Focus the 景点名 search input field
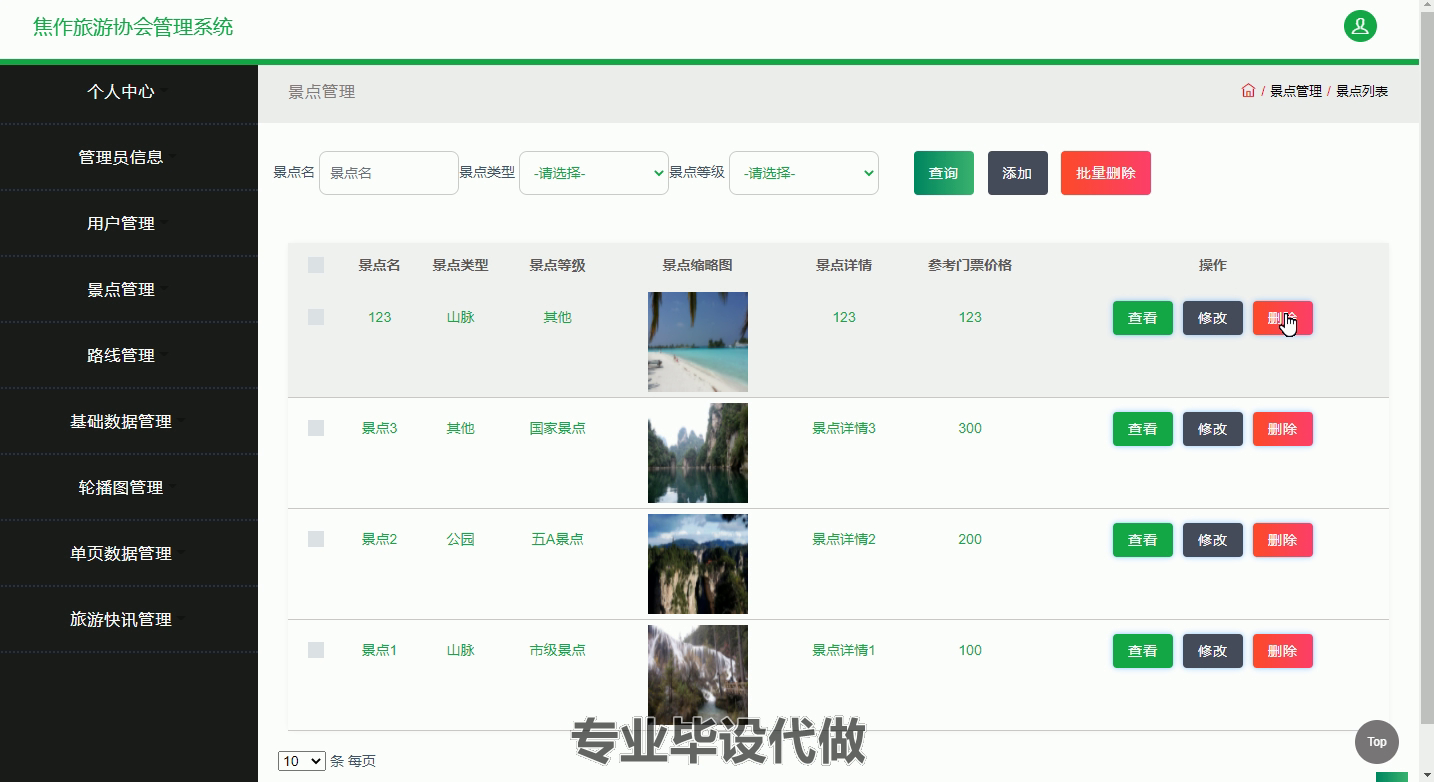Viewport: 1434px width, 782px height. pyautogui.click(x=389, y=173)
